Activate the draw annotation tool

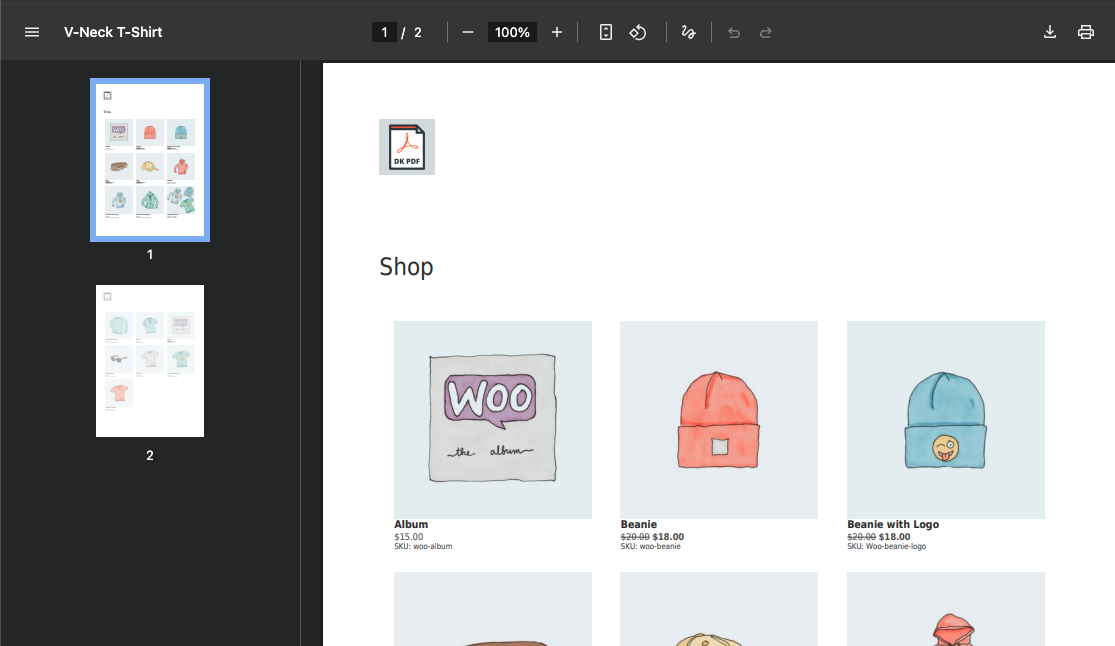coord(688,32)
